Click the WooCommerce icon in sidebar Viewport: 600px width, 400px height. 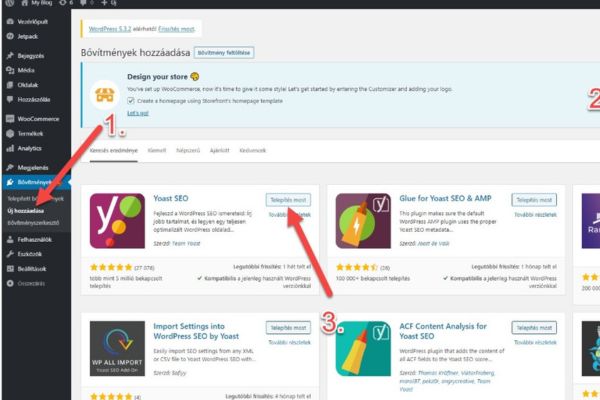[10, 119]
